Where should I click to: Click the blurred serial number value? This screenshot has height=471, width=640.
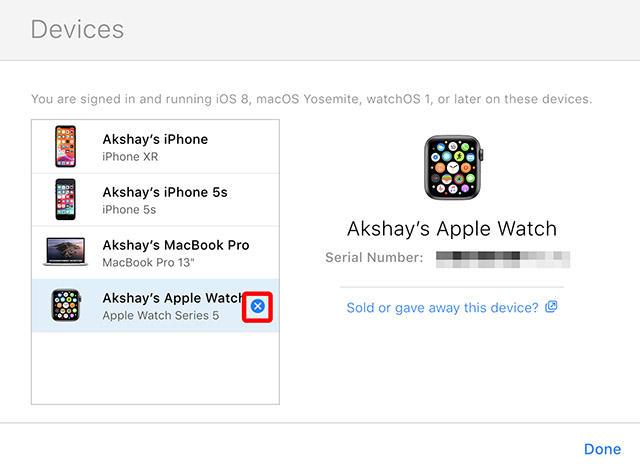click(x=503, y=260)
